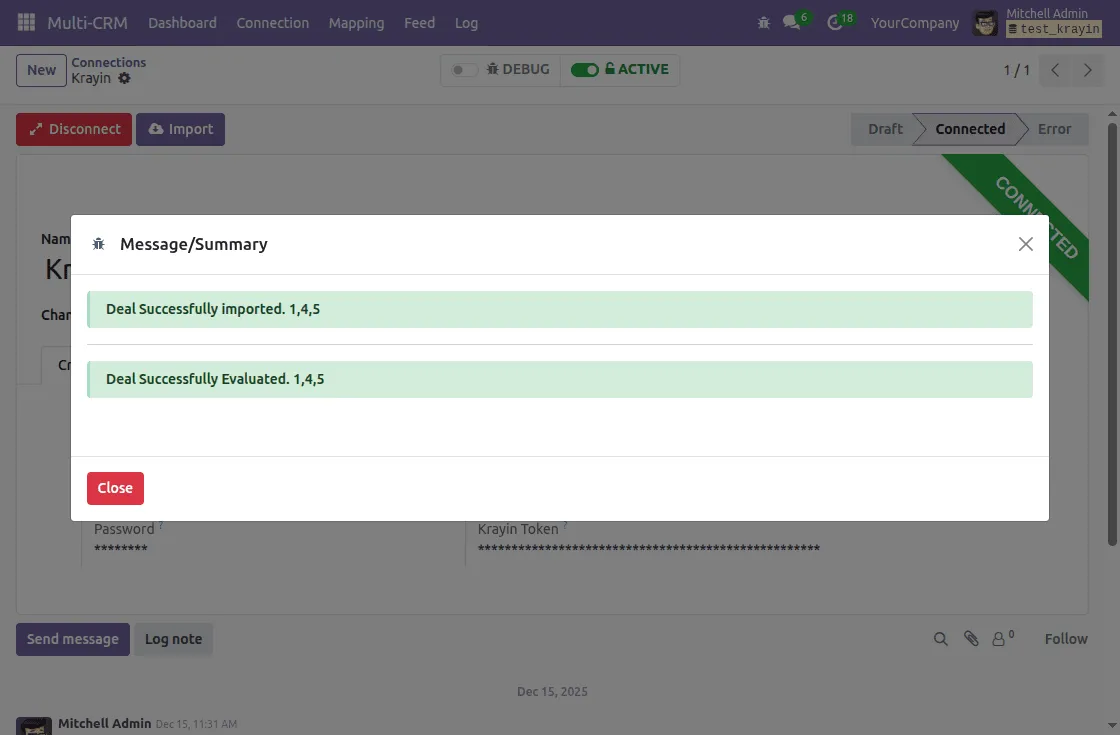Screen dimensions: 1120x735
Task: Click the red Close button in dialog
Action: 116,488
